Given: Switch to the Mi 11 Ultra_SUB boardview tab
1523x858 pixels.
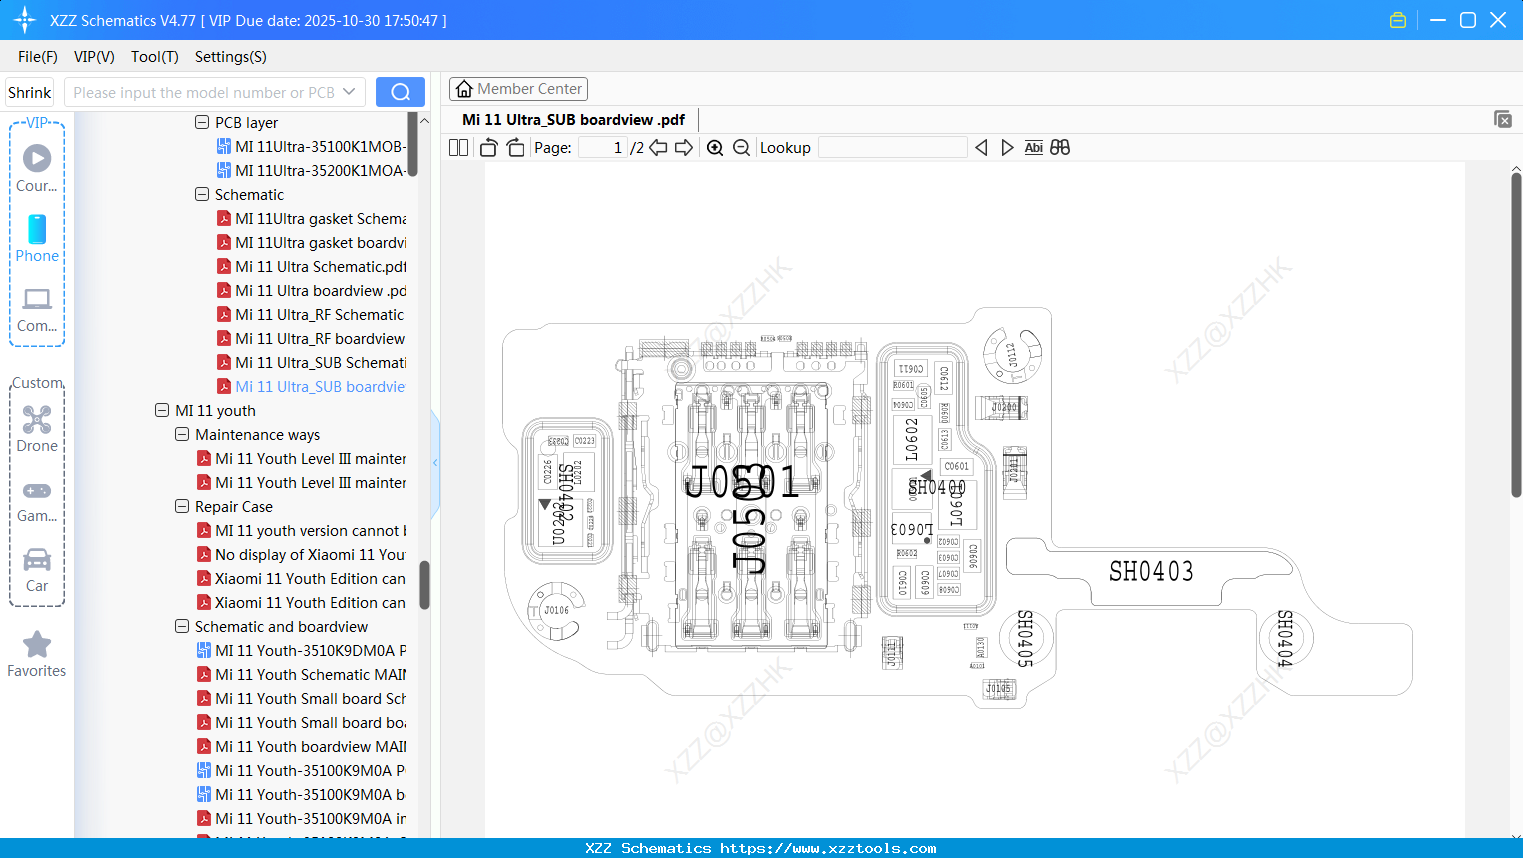Looking at the screenshot, I should pos(570,119).
